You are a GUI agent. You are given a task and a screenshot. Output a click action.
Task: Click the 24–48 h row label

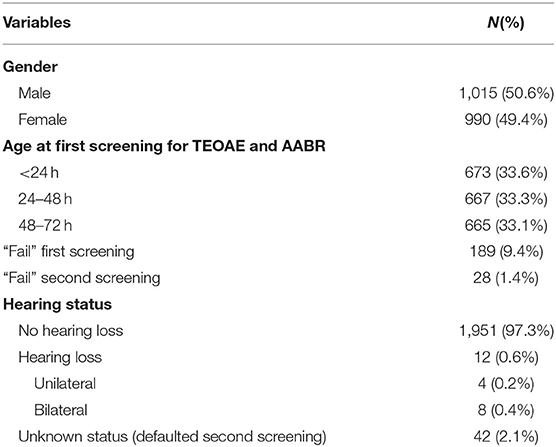(x=45, y=199)
